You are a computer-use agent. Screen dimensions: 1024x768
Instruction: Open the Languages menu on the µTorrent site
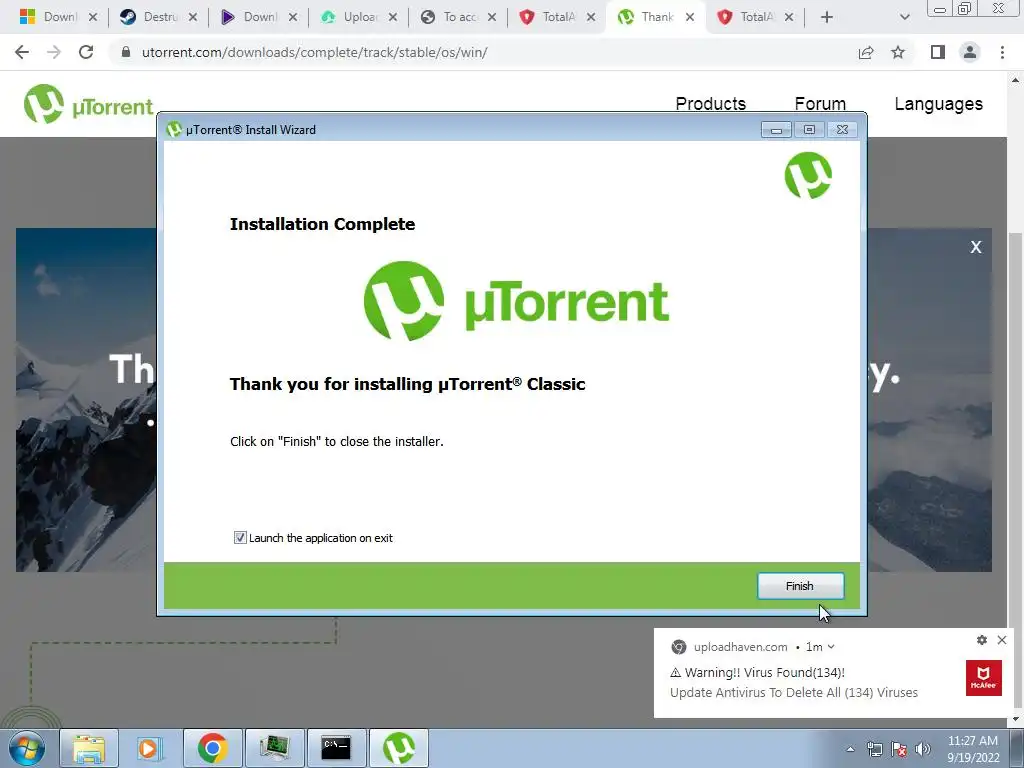938,104
